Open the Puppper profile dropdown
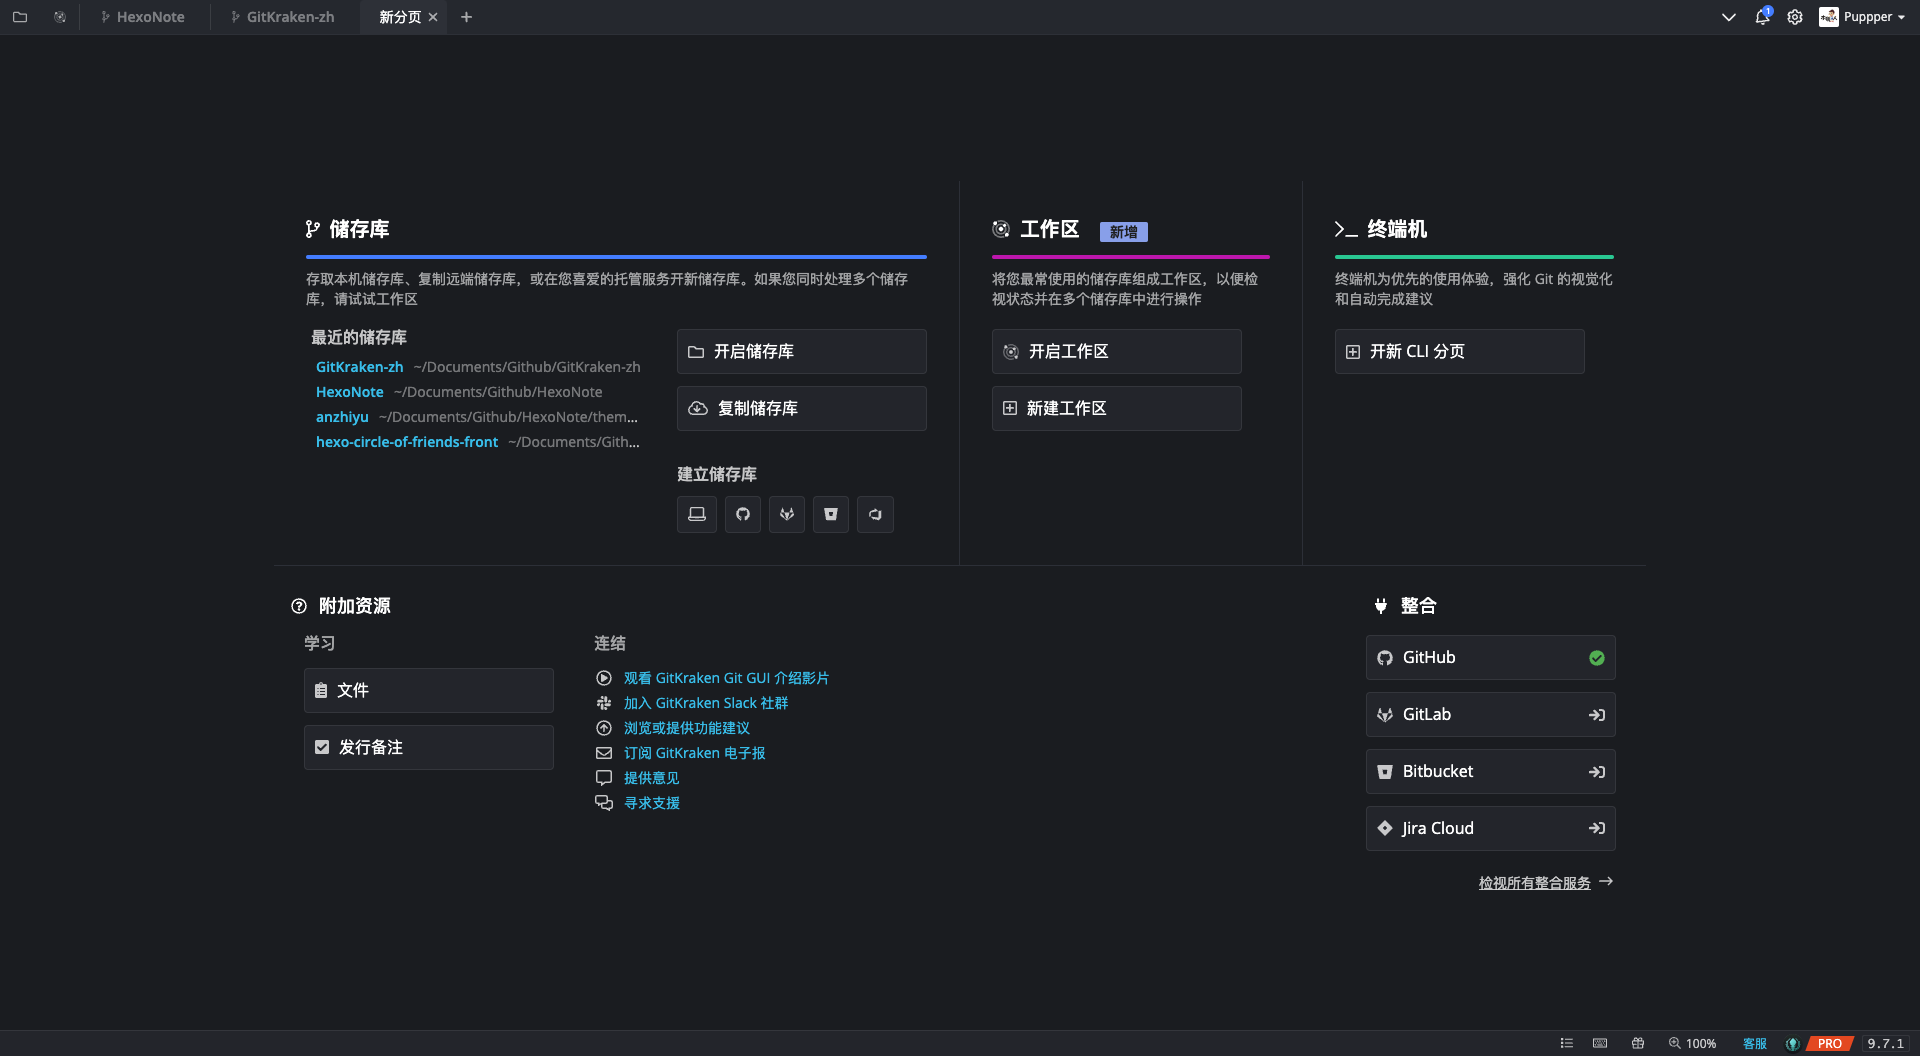This screenshot has height=1056, width=1920. (x=1862, y=17)
